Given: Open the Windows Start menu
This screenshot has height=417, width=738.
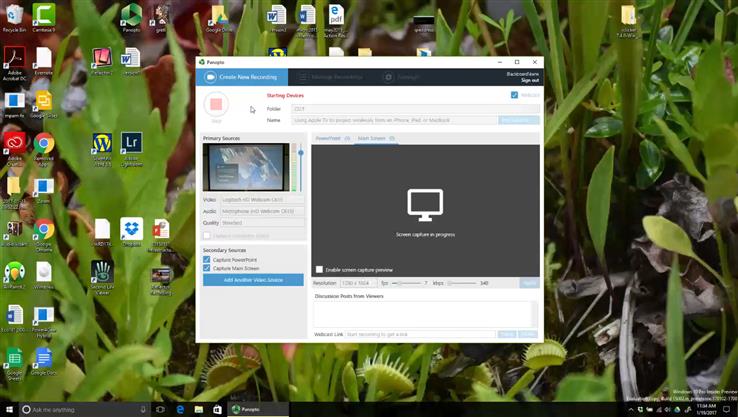Looking at the screenshot, I should pyautogui.click(x=9, y=409).
